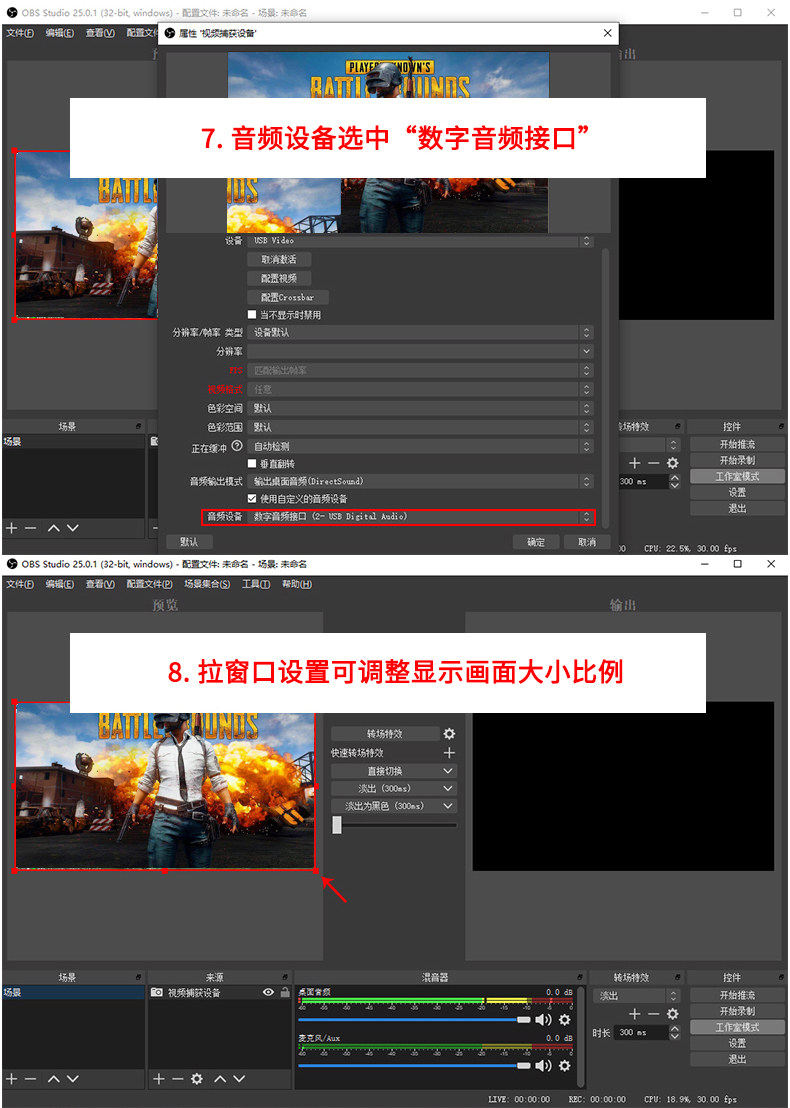Screen dimensions: 790x1108
Task: Open 音频输出模式 dropdown
Action: 420,481
